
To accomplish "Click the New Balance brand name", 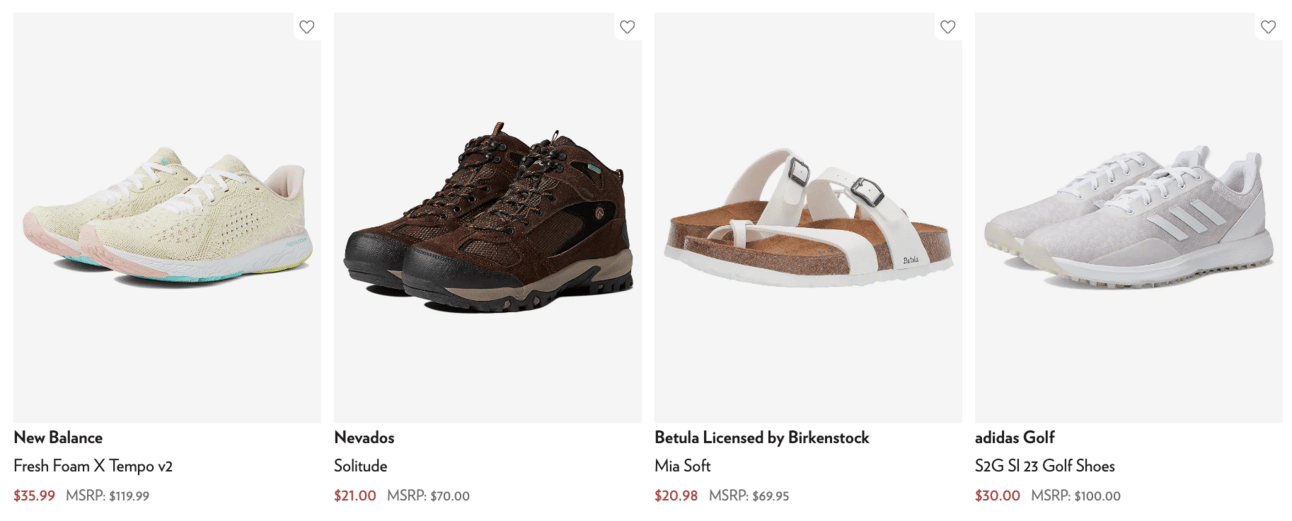I will (x=58, y=437).
